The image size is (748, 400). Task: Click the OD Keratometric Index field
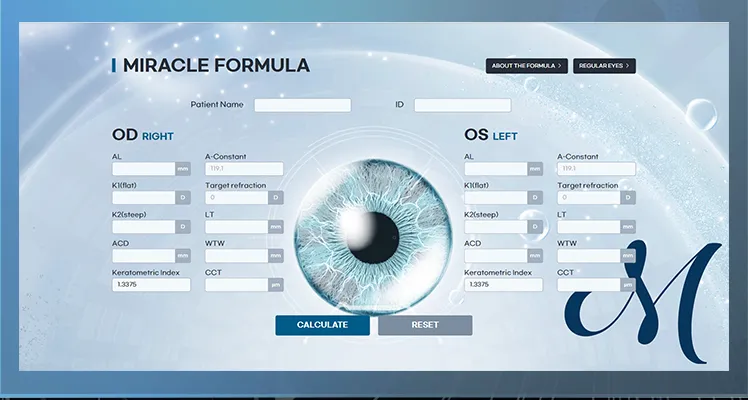click(151, 285)
